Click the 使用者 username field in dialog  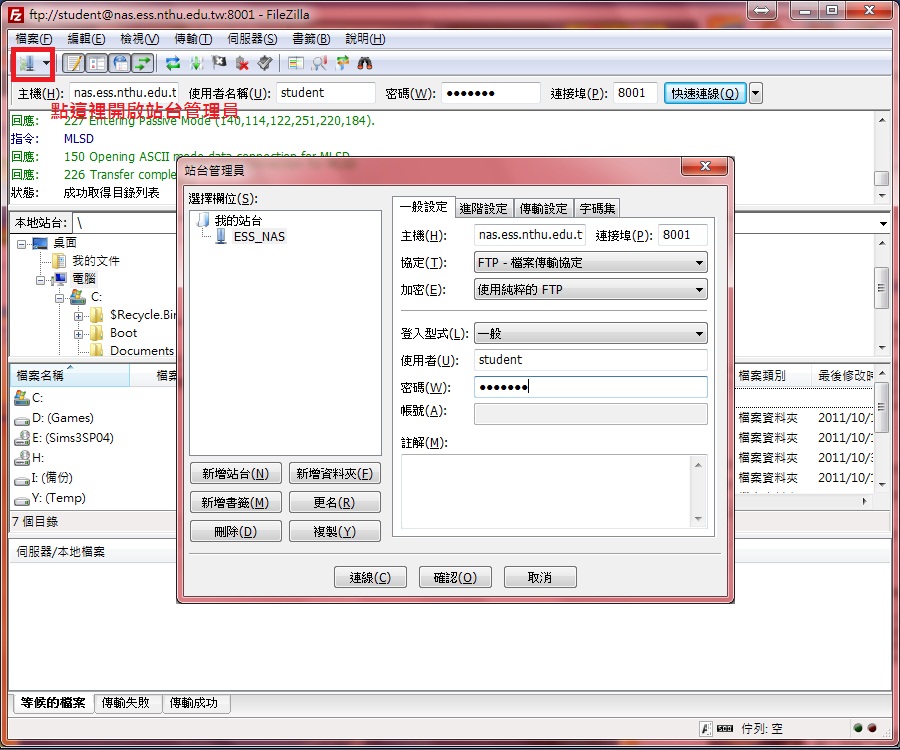click(590, 360)
